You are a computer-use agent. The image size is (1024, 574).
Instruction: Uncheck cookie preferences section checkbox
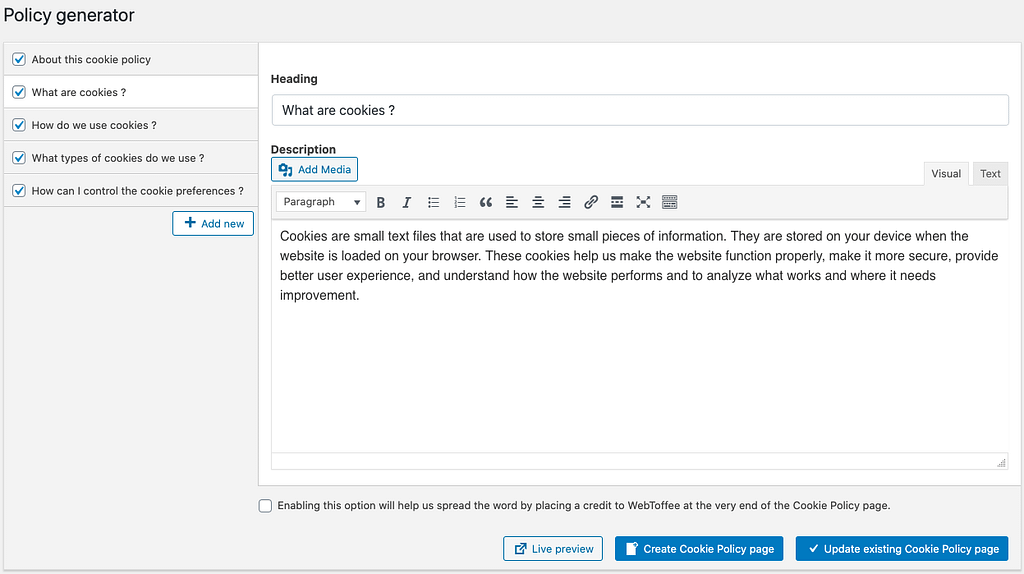click(x=19, y=191)
